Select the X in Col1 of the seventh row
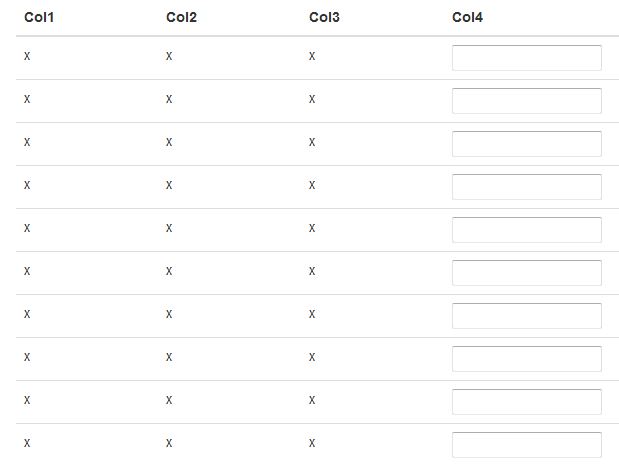619x473 pixels. click(27, 315)
